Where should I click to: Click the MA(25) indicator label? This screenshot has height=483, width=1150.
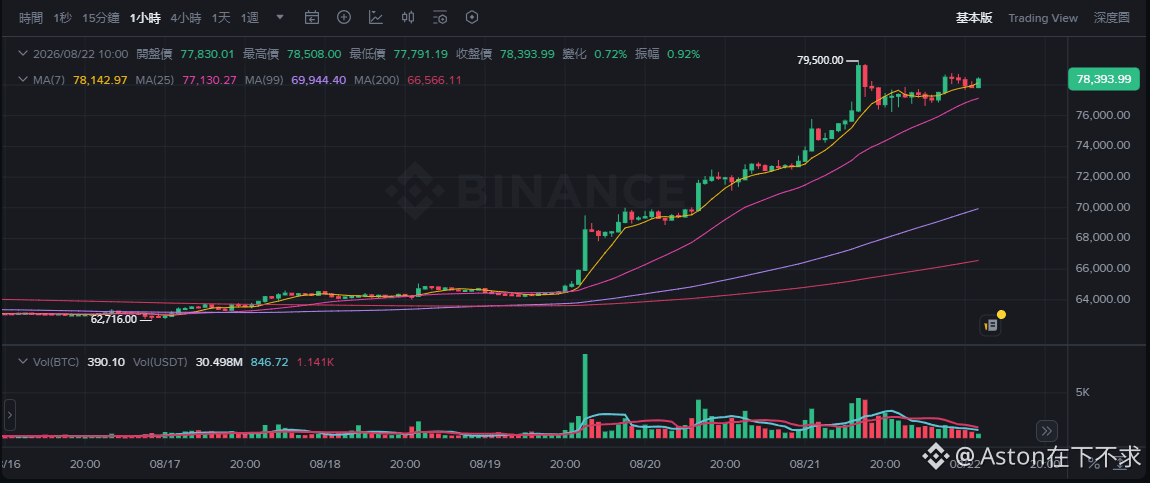155,79
